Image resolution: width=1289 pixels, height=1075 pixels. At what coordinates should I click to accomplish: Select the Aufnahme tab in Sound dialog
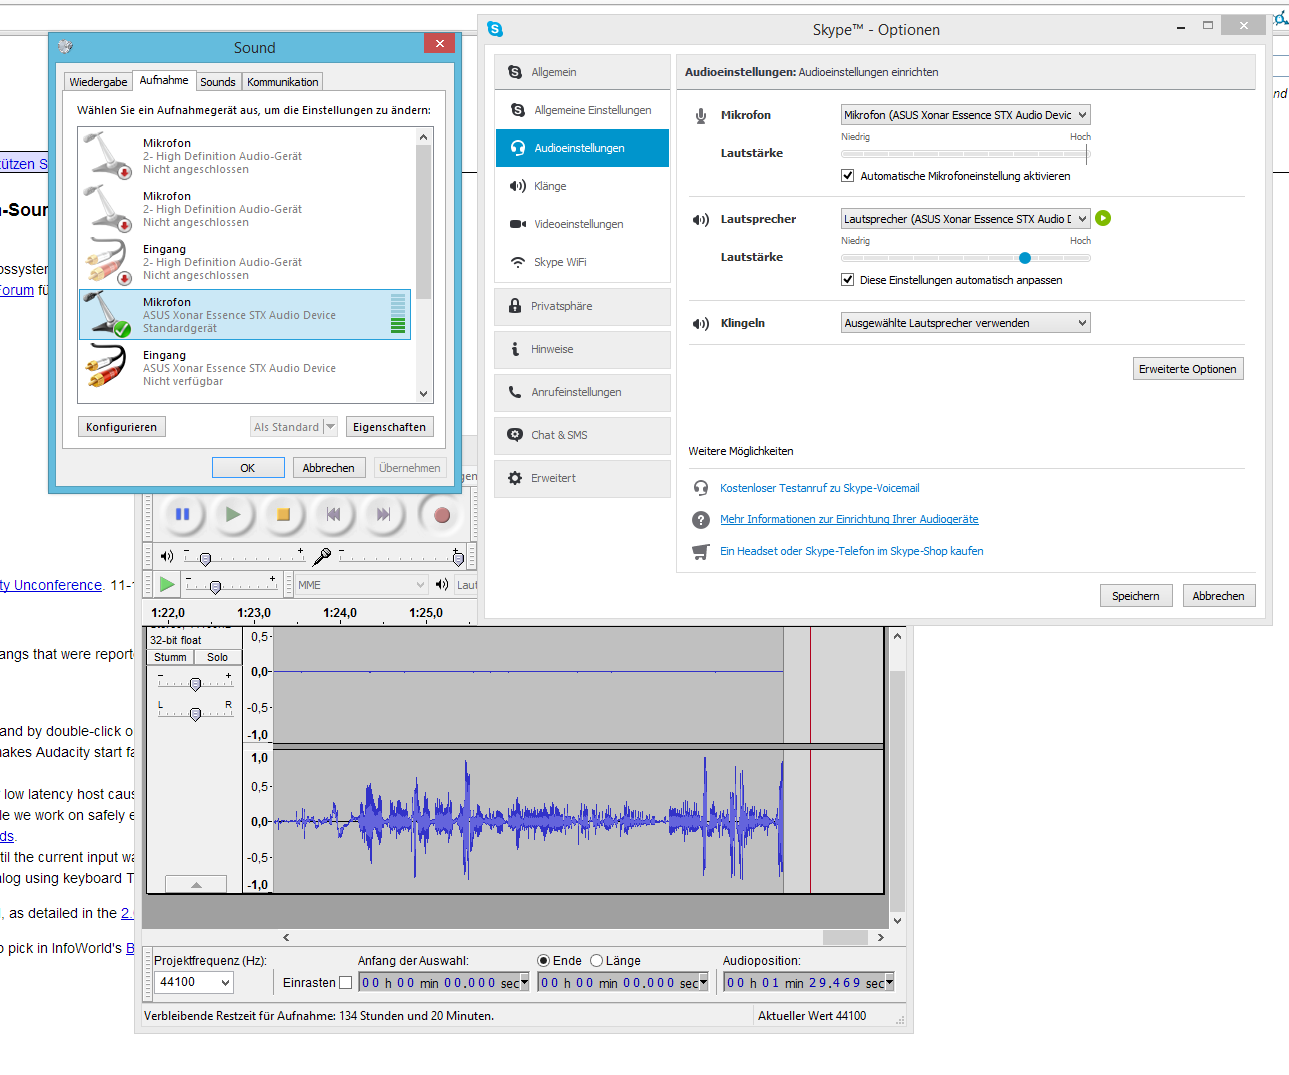tap(164, 80)
